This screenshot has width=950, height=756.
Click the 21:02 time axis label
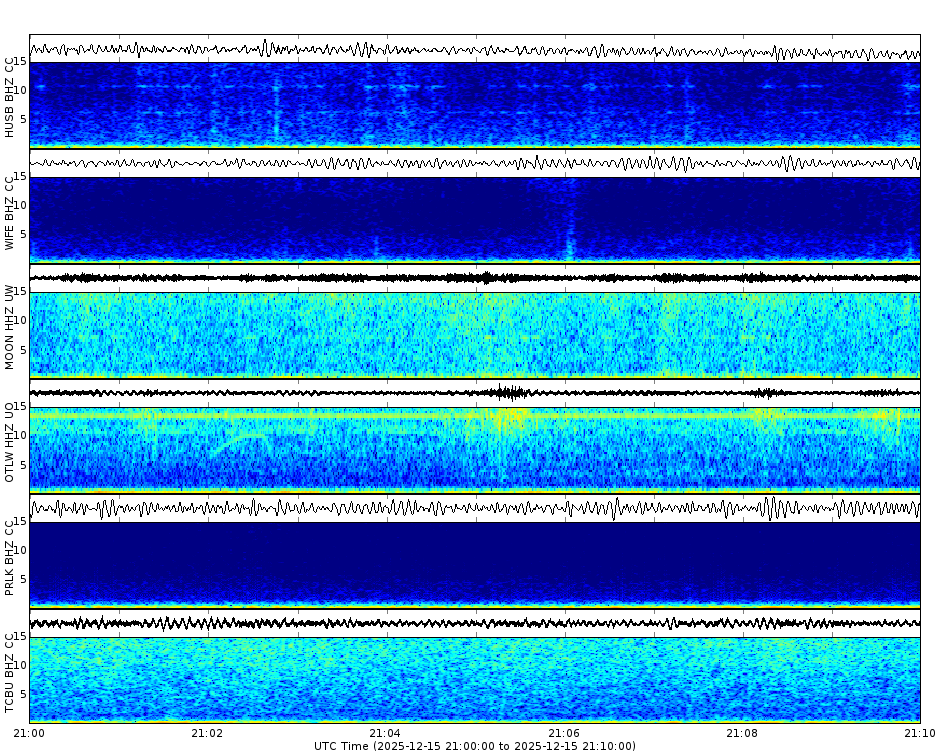coord(207,731)
